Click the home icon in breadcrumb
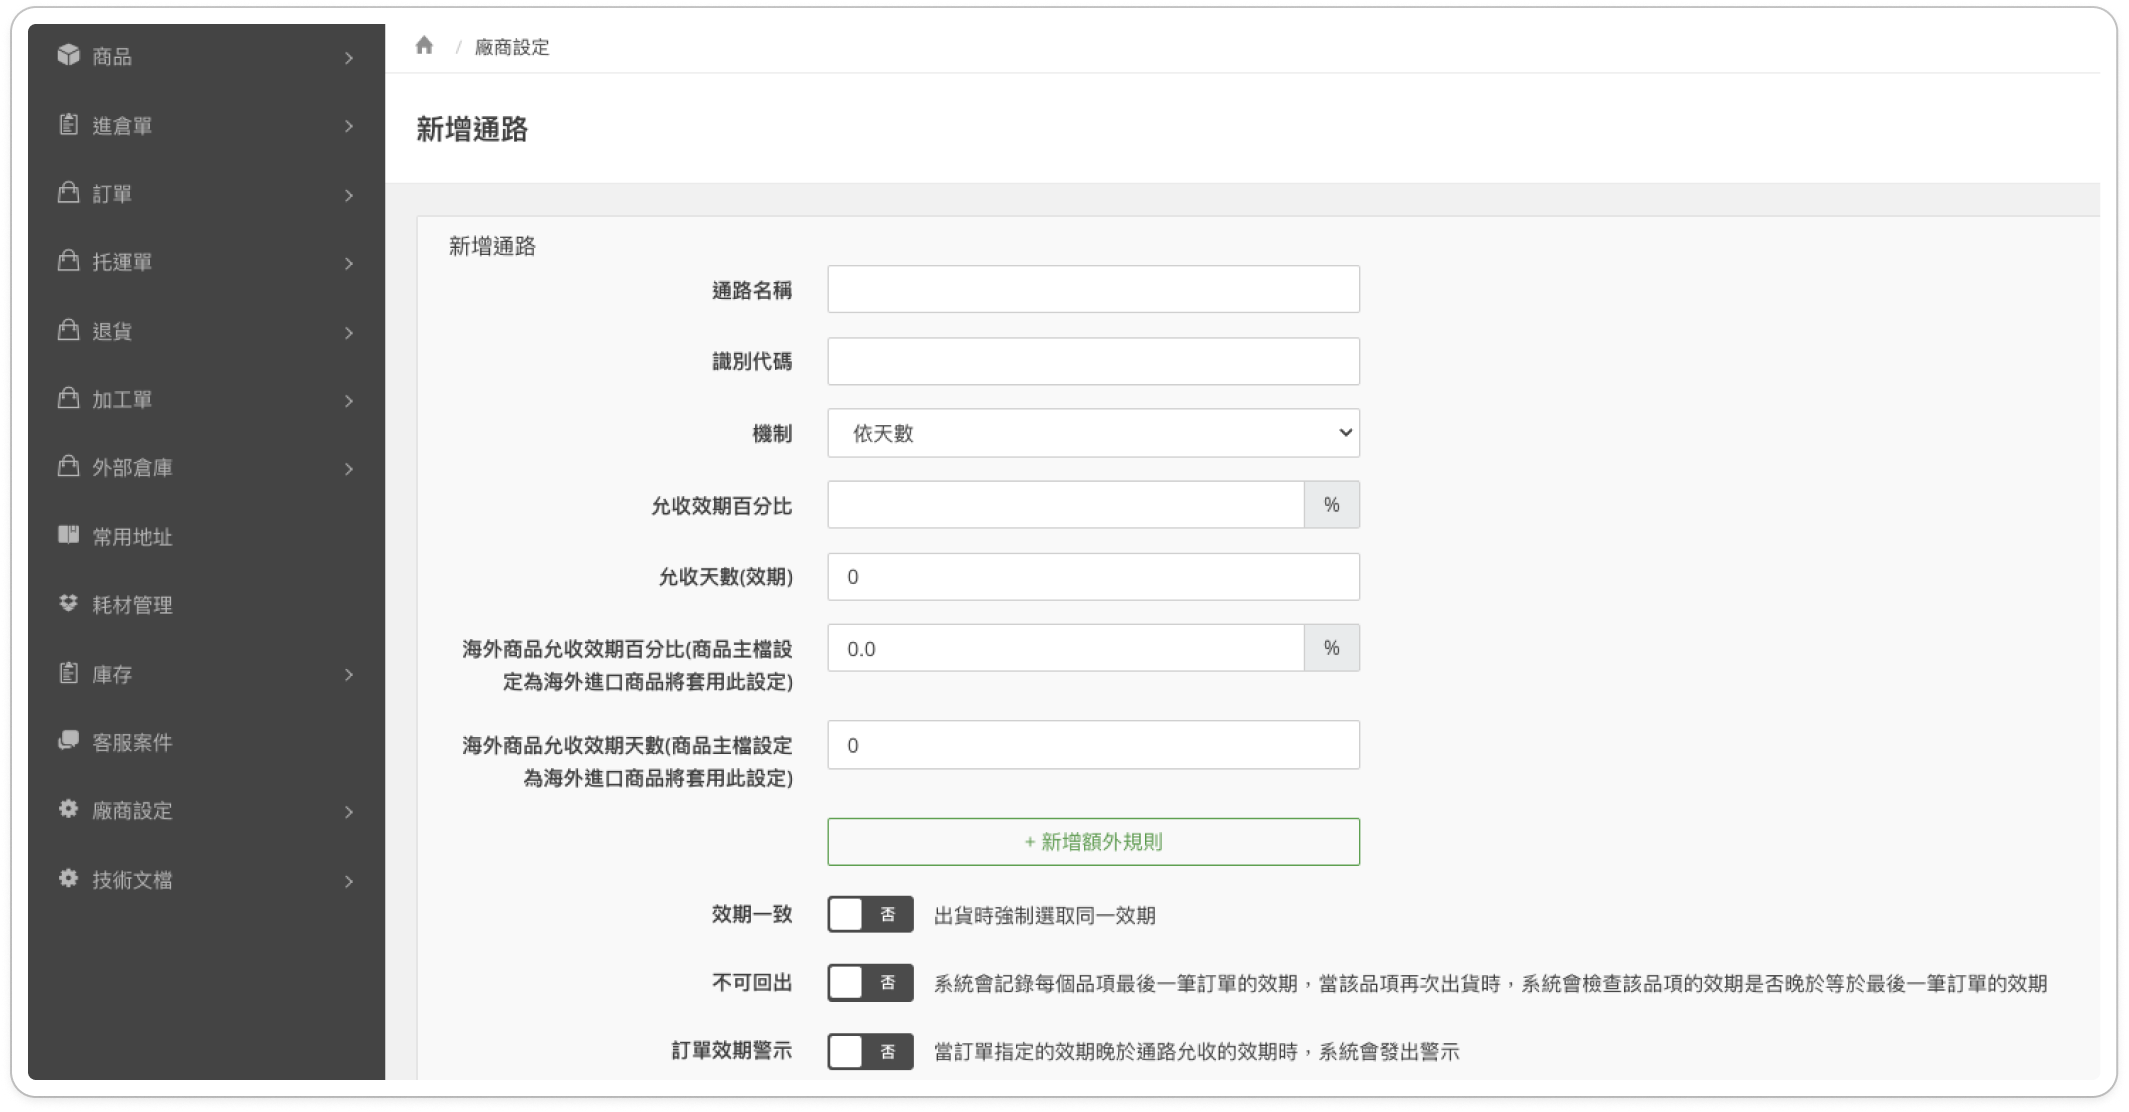 click(424, 46)
